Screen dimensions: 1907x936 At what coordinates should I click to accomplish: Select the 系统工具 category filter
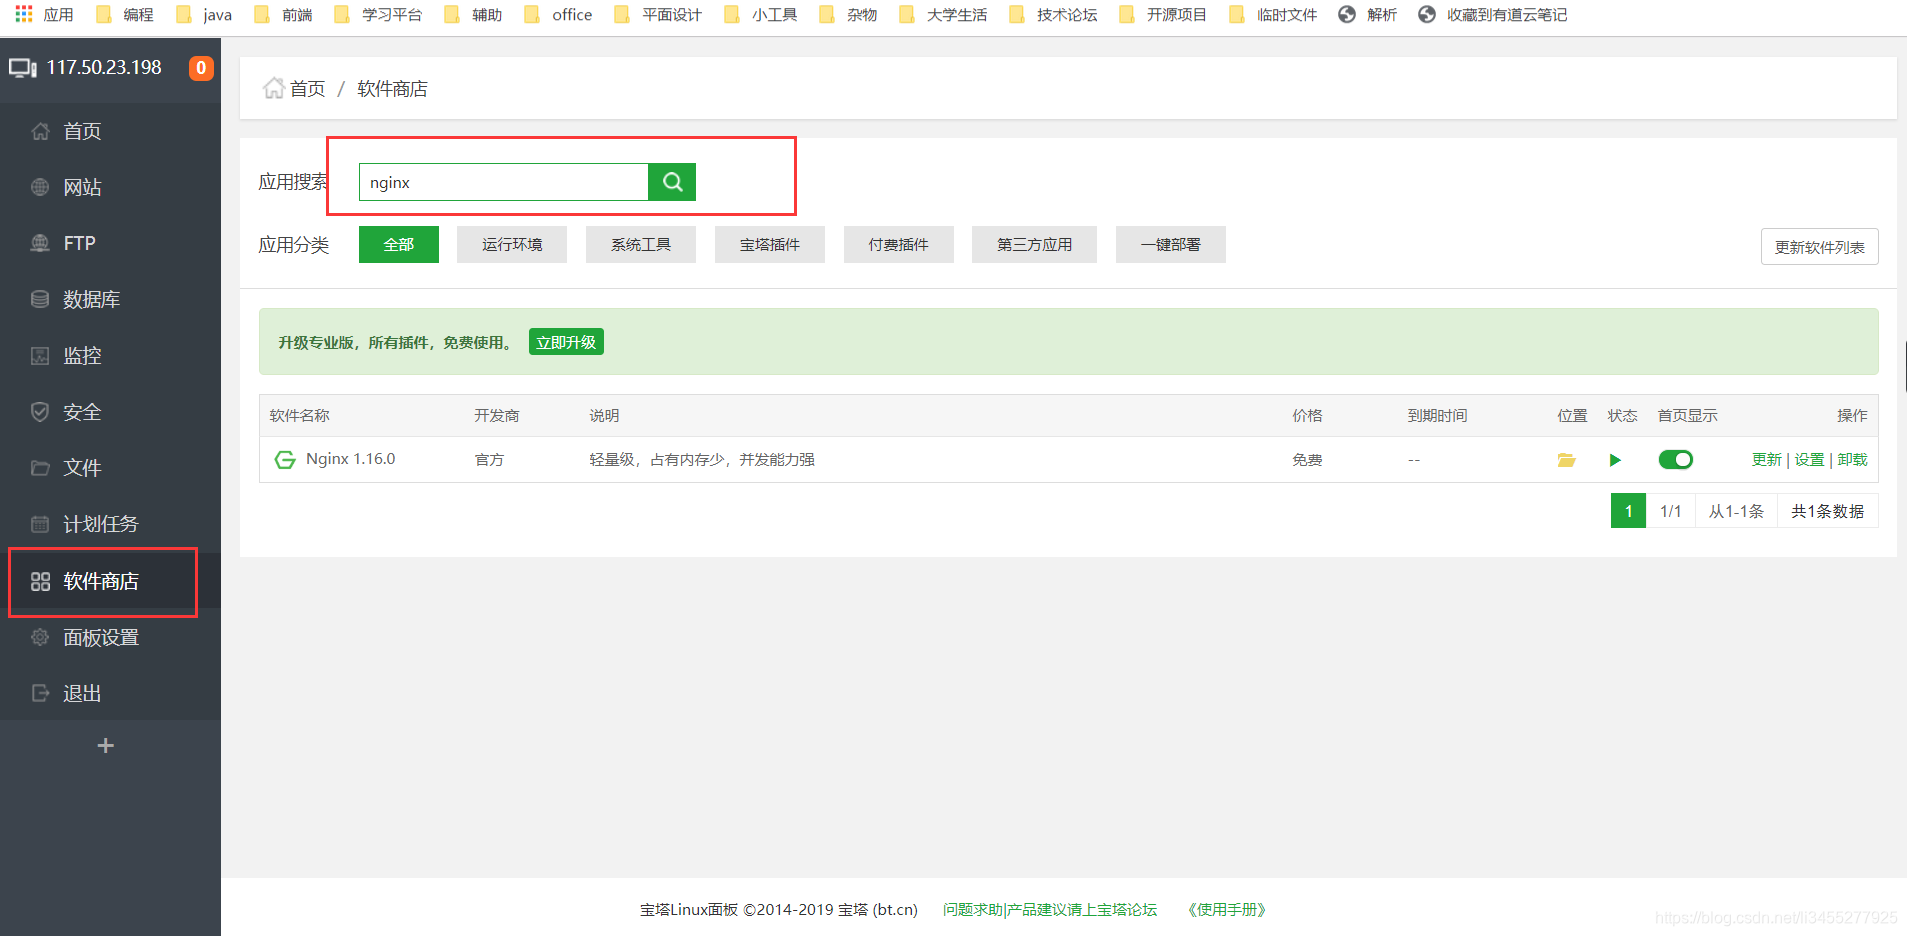point(641,244)
